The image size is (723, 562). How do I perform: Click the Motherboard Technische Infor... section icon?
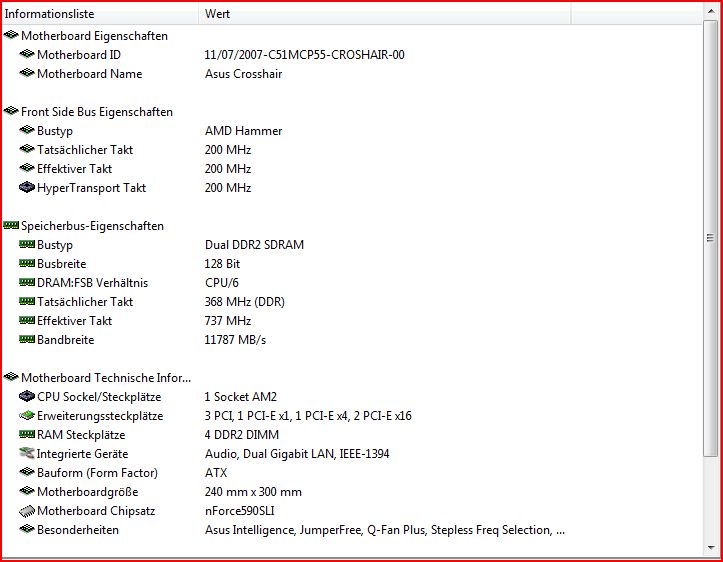(11, 377)
